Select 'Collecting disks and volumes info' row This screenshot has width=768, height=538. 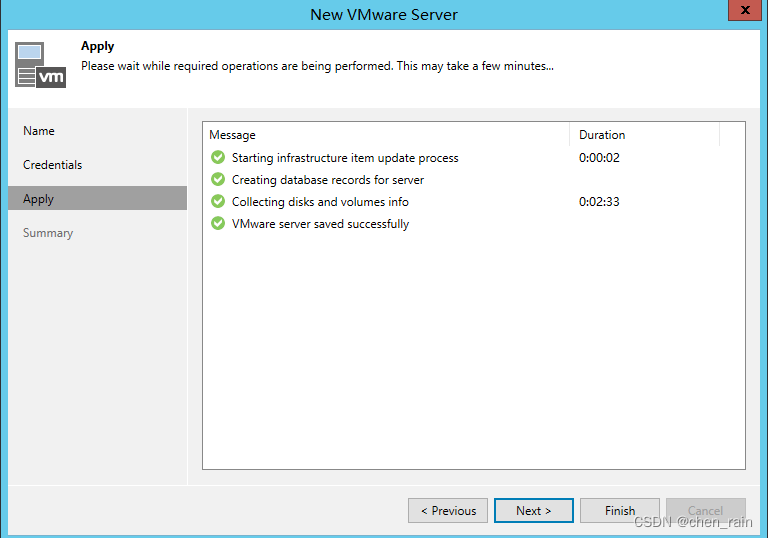coord(474,202)
